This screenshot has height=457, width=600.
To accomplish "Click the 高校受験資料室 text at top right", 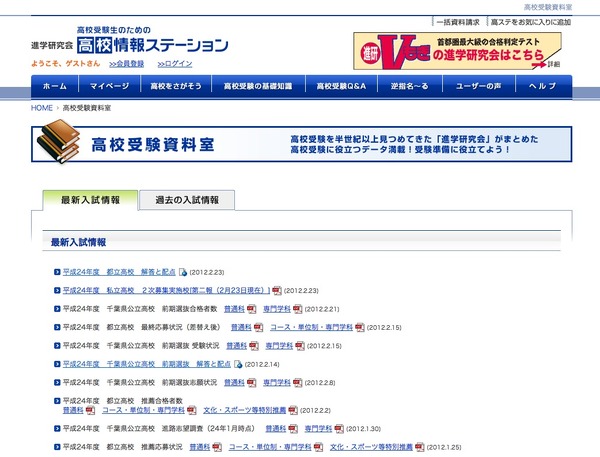I will point(548,7).
